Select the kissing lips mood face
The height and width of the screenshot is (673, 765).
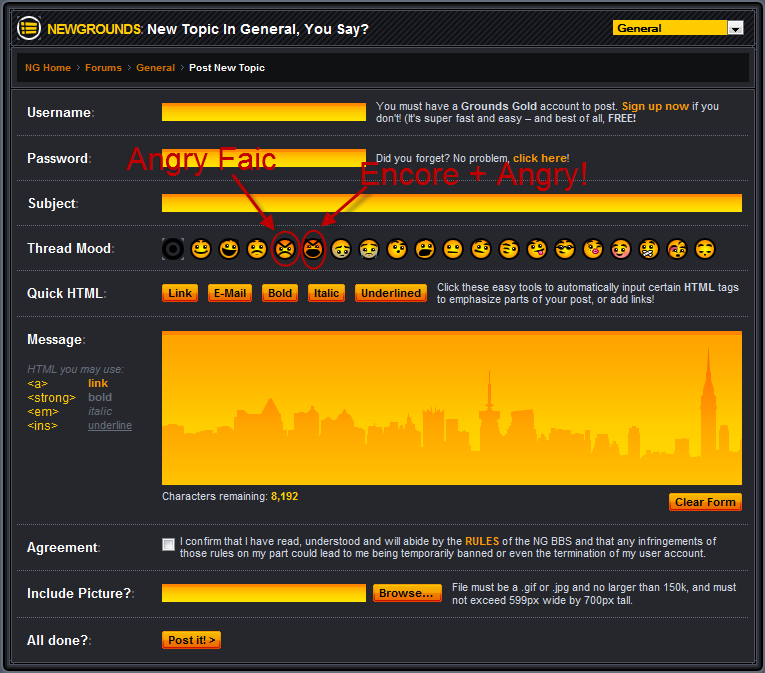(593, 249)
